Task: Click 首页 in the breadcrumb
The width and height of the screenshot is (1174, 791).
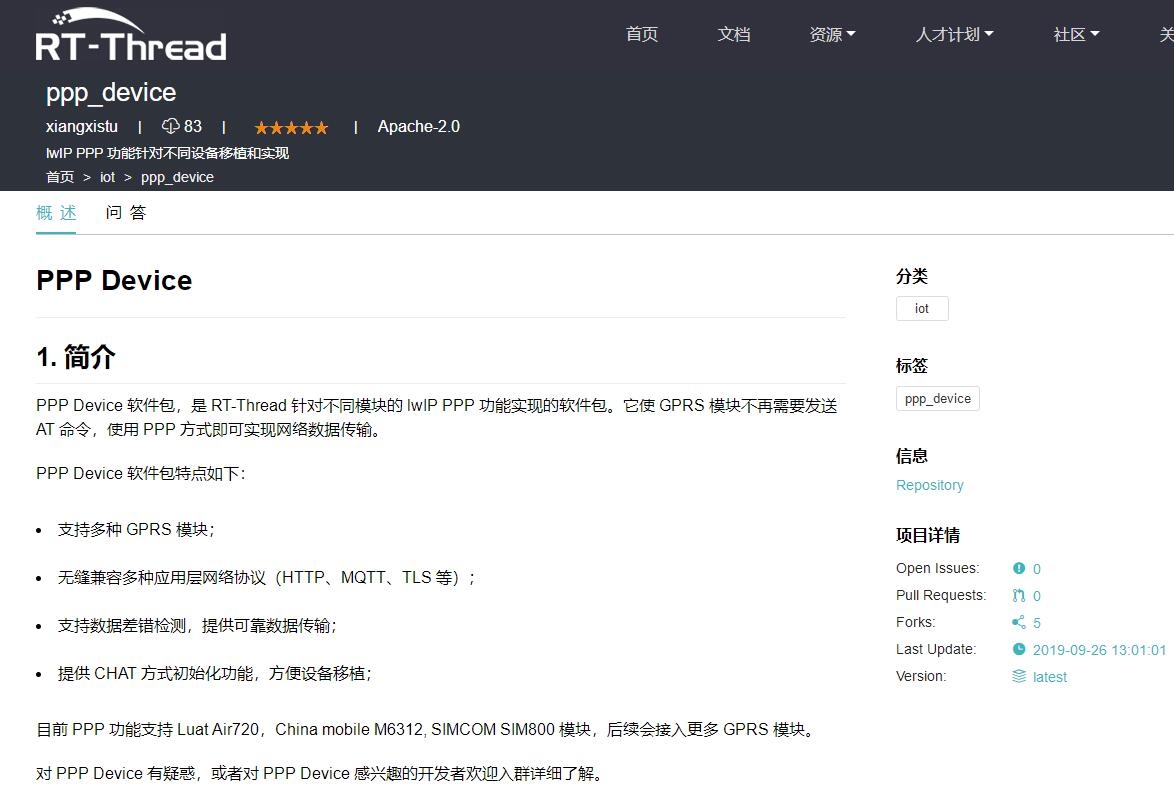Action: coord(60,178)
